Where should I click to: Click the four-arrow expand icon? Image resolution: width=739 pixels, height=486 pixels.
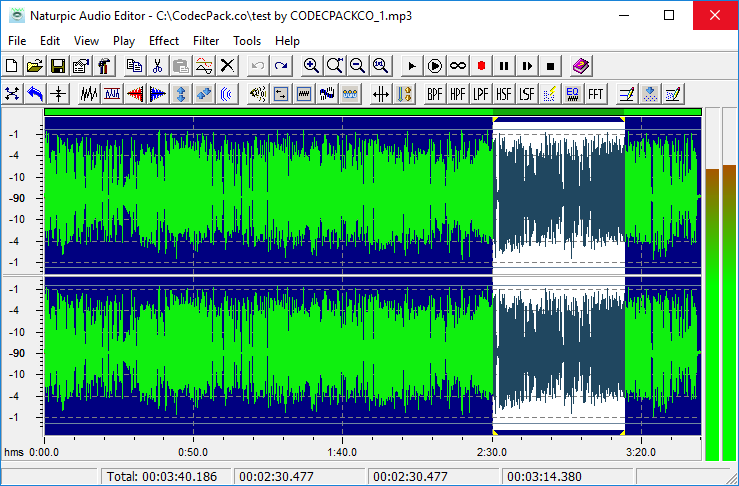12,94
